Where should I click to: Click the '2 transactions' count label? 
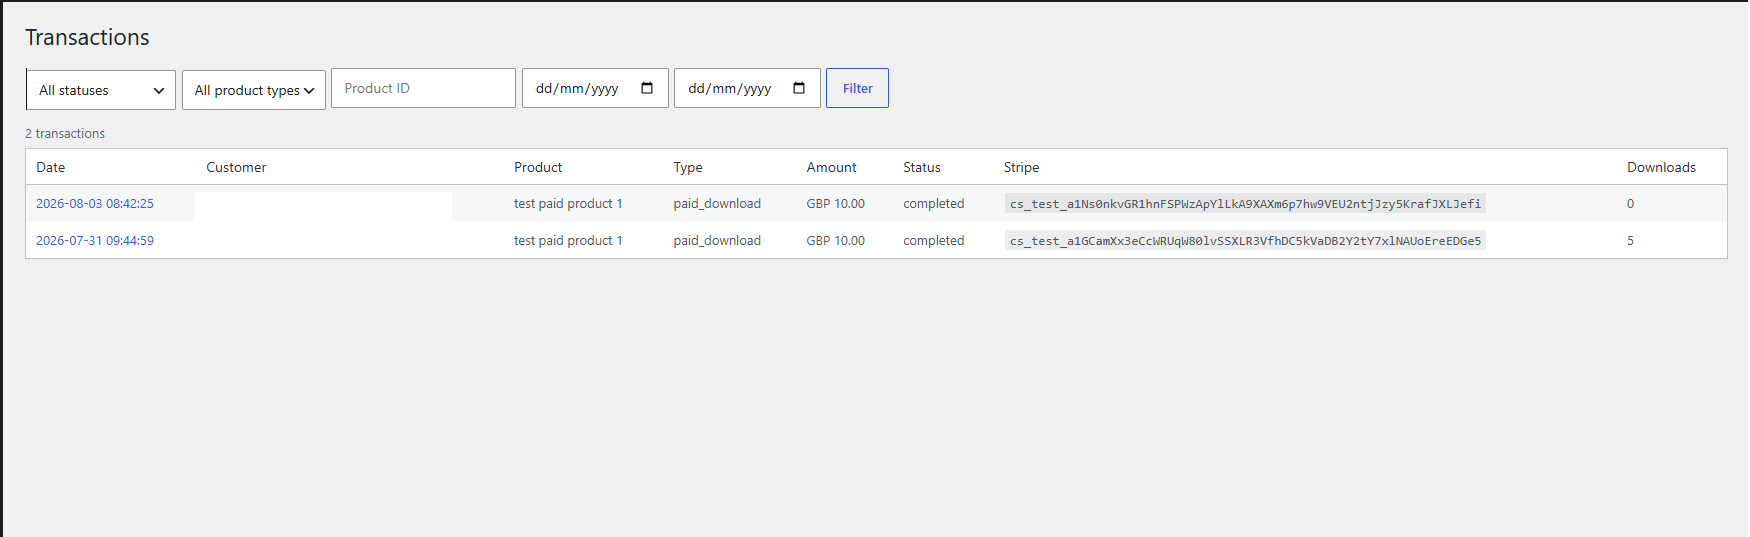pos(65,133)
